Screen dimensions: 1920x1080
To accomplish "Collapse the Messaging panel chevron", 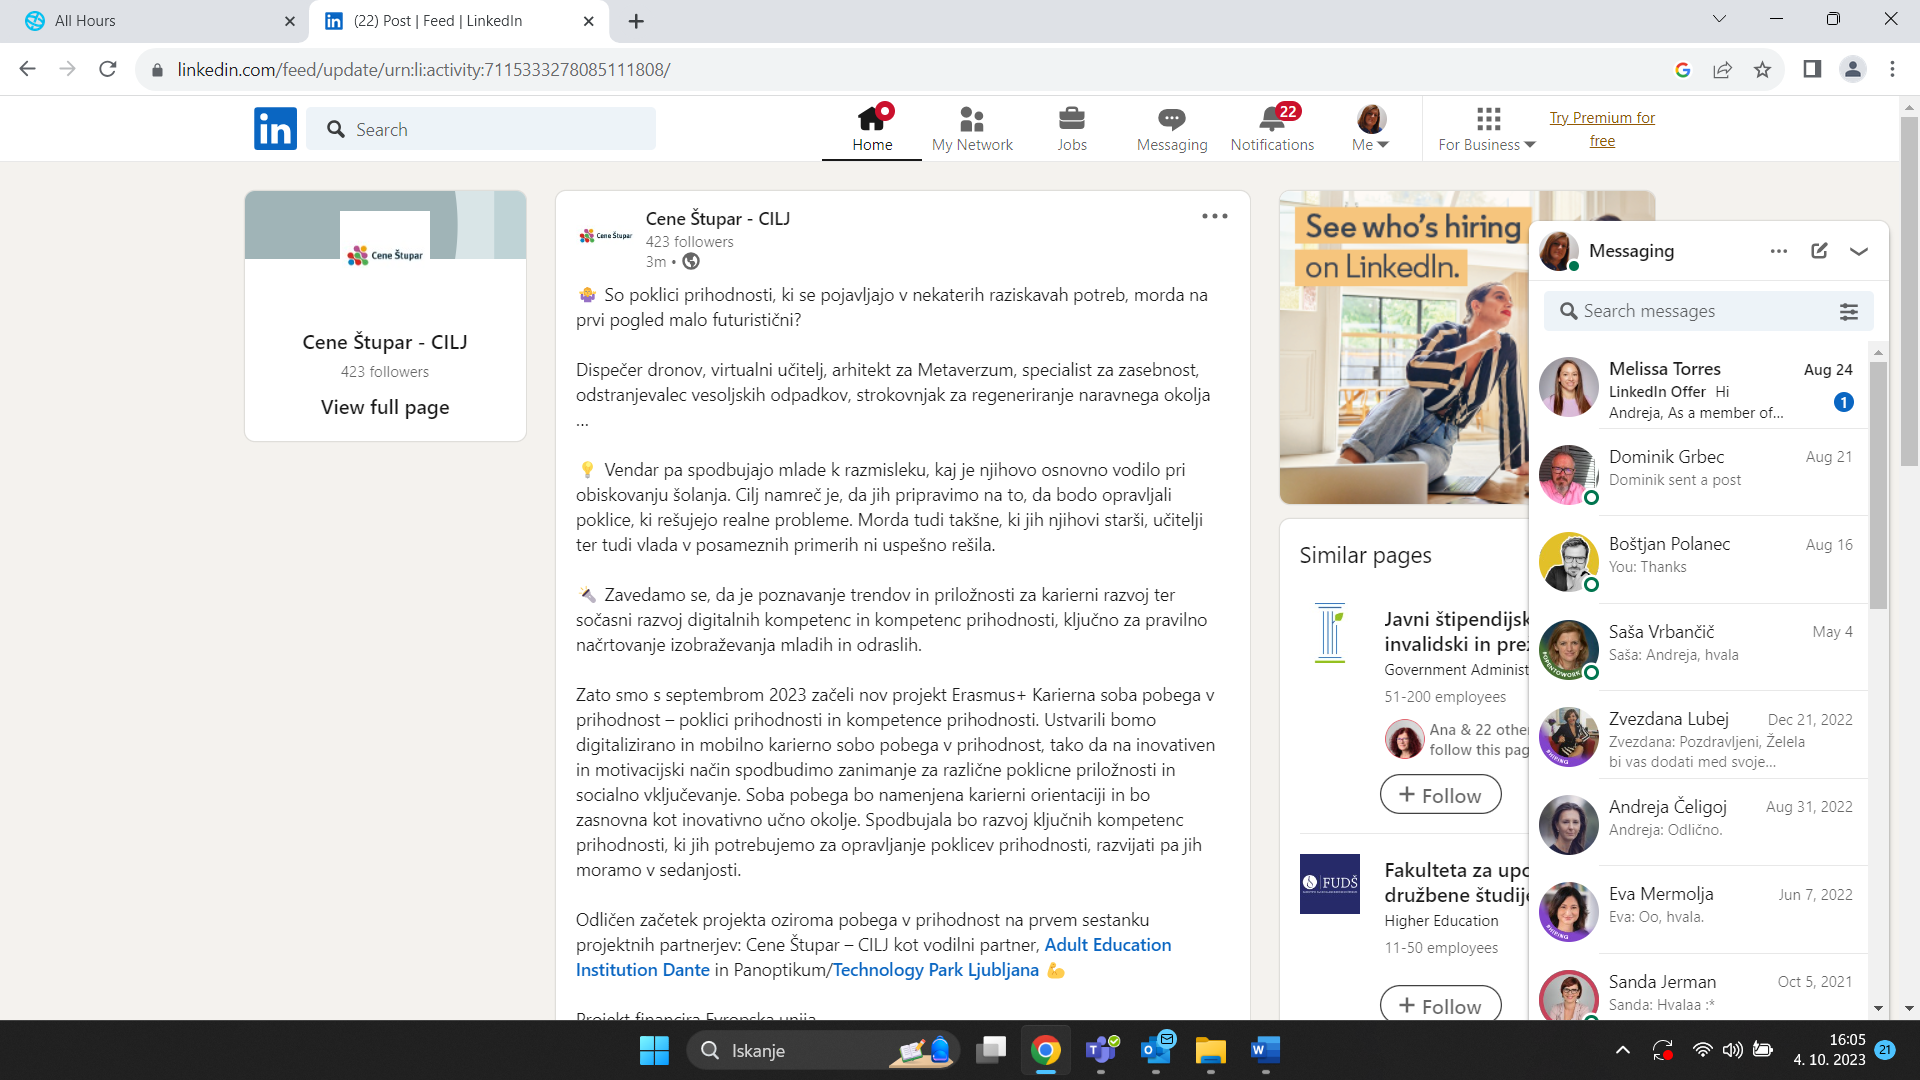I will [1859, 251].
